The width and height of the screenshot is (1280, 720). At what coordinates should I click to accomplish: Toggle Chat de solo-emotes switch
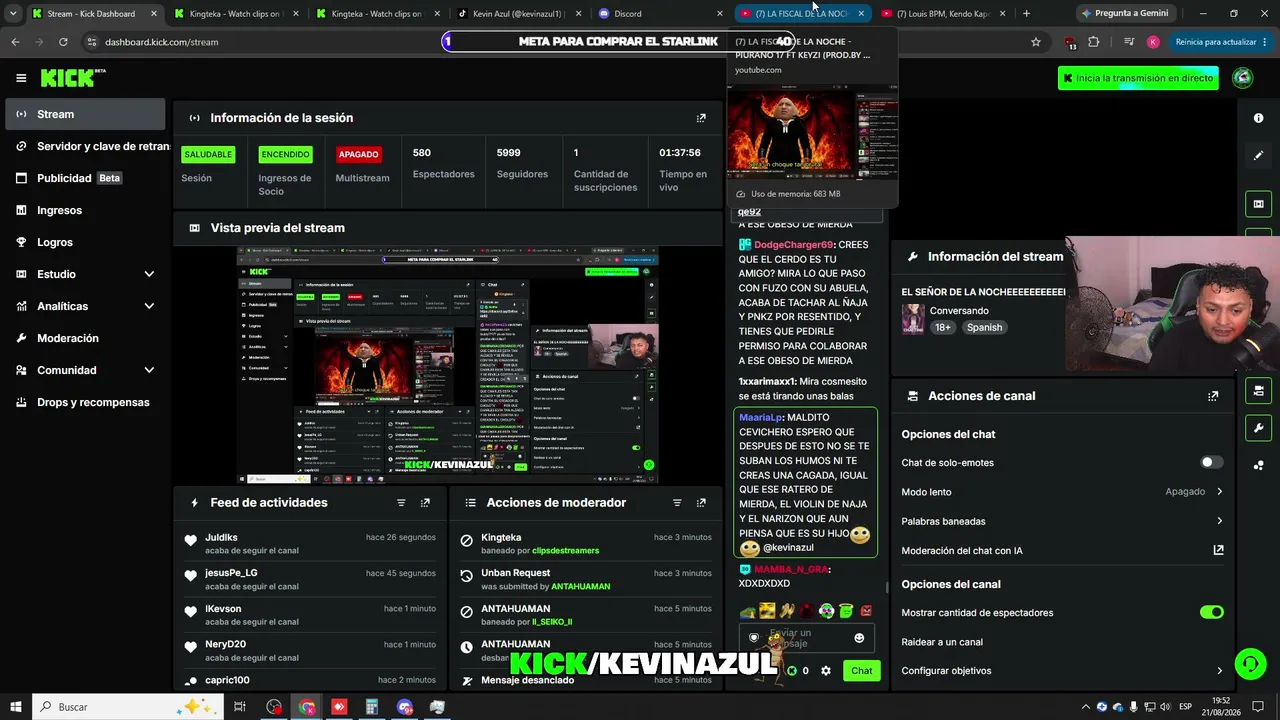[1211, 463]
